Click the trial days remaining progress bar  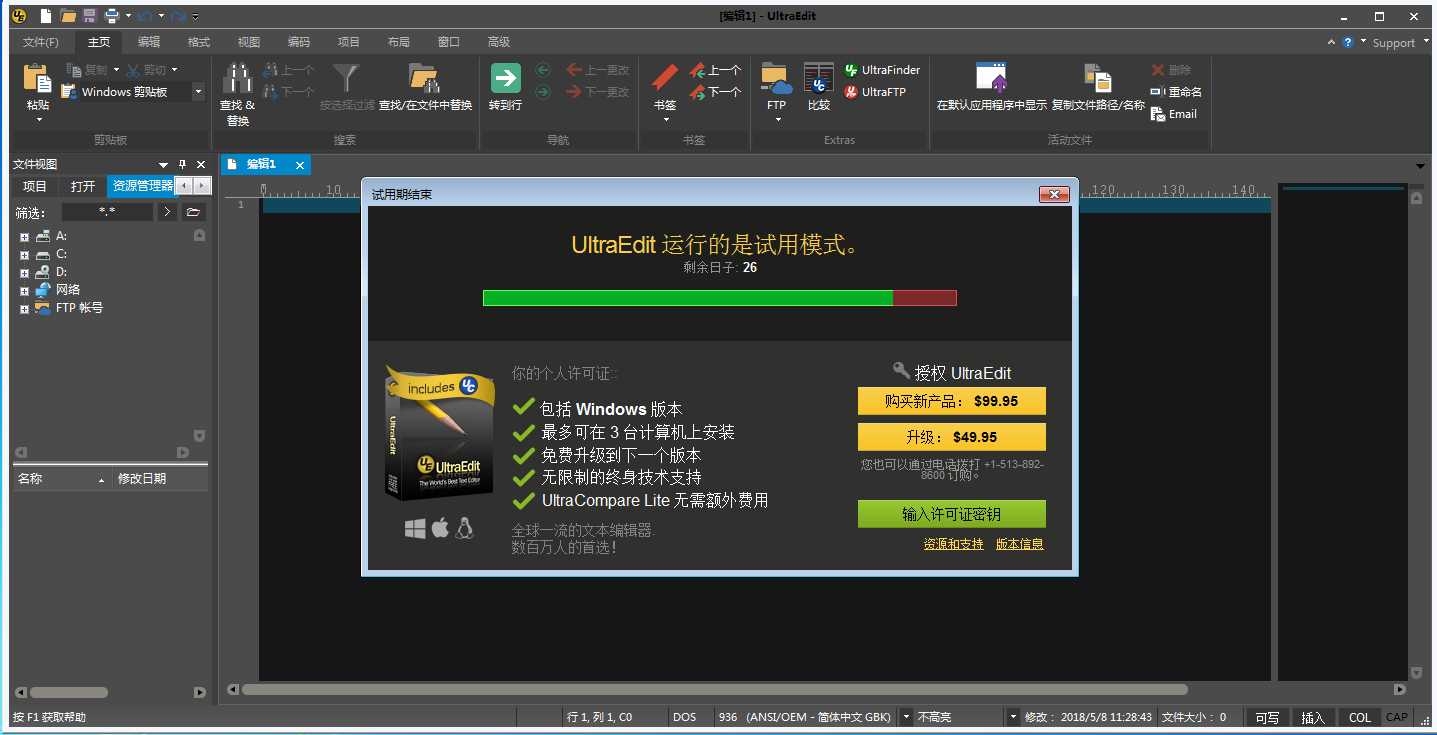coord(720,298)
